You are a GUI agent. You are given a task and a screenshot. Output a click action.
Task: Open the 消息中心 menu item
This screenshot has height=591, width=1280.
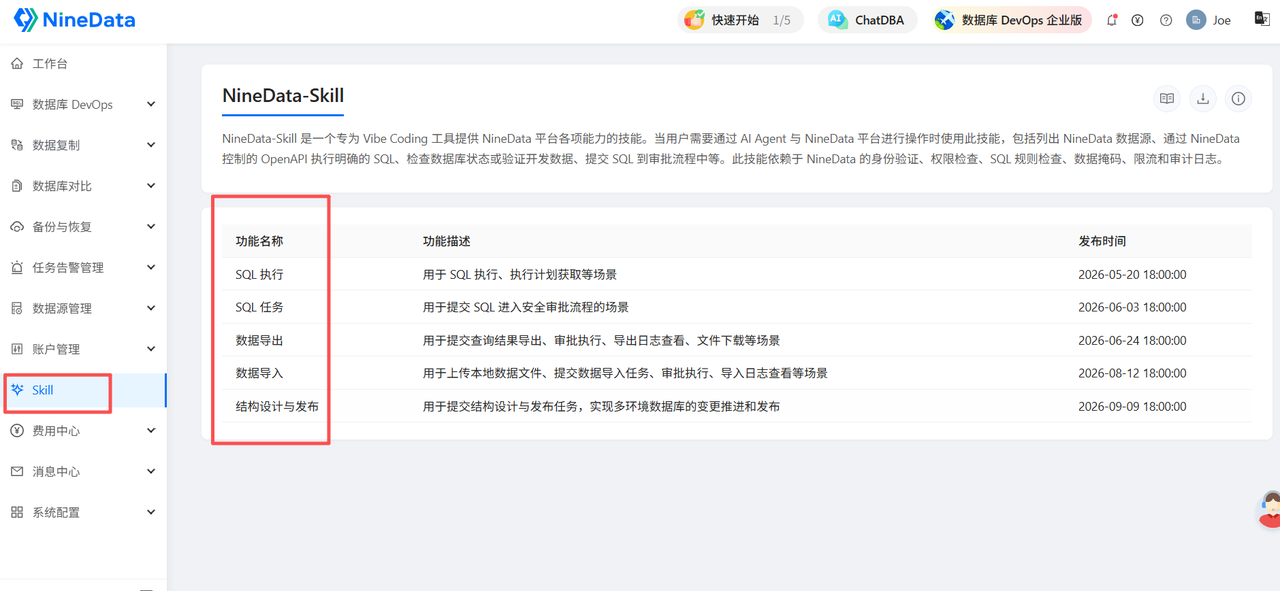point(83,471)
